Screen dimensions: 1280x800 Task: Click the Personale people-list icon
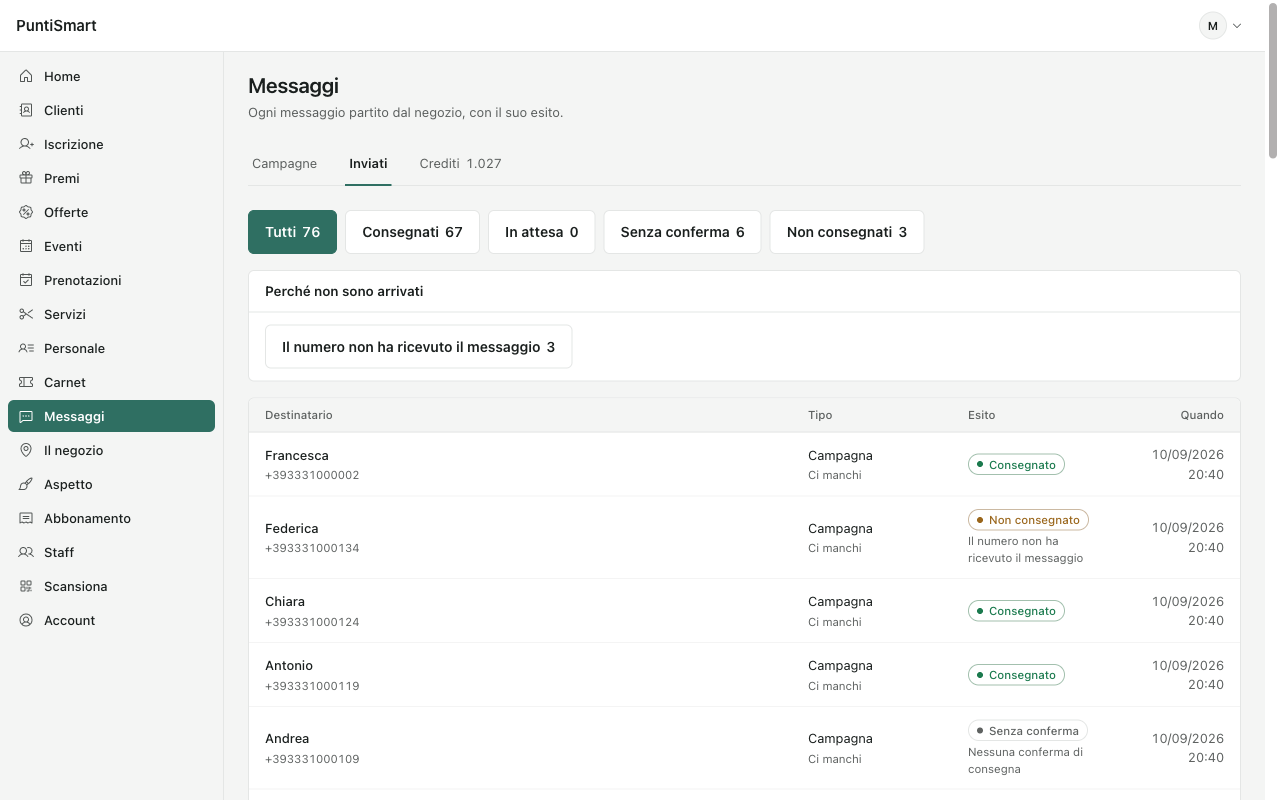coord(26,348)
